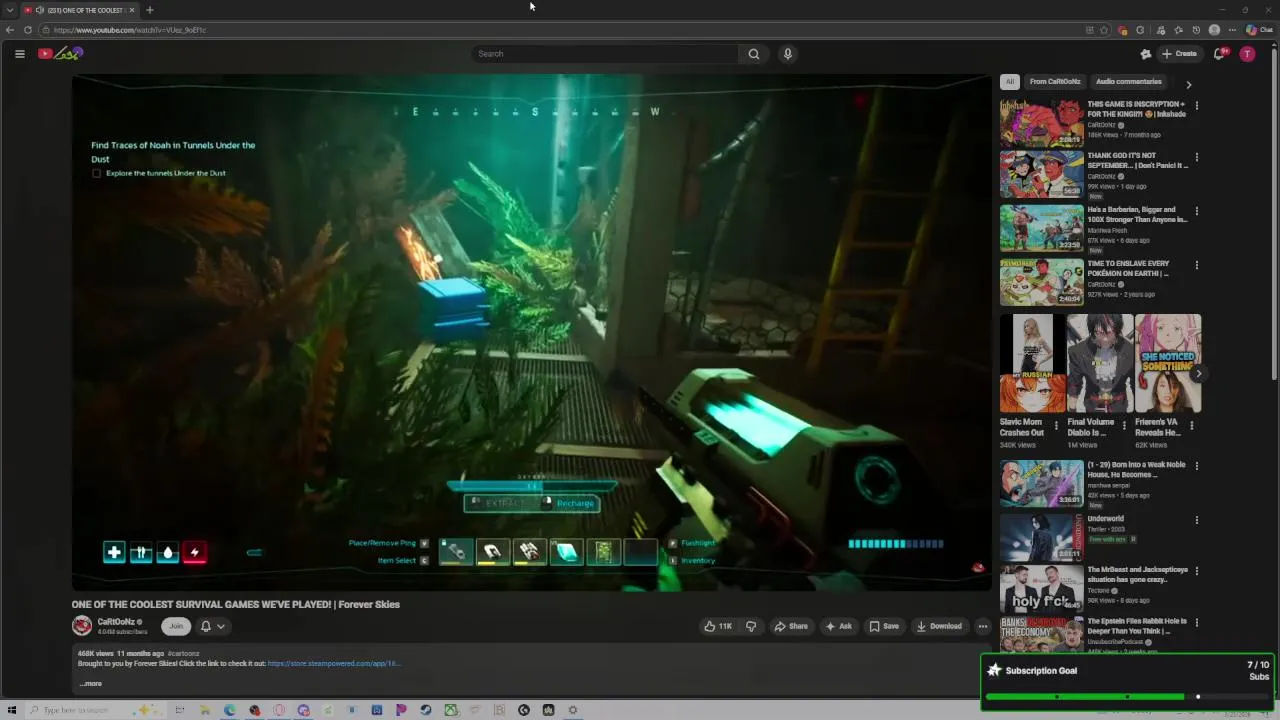The image size is (1280, 720).
Task: Go to YouTube home via logo
Action: point(60,53)
